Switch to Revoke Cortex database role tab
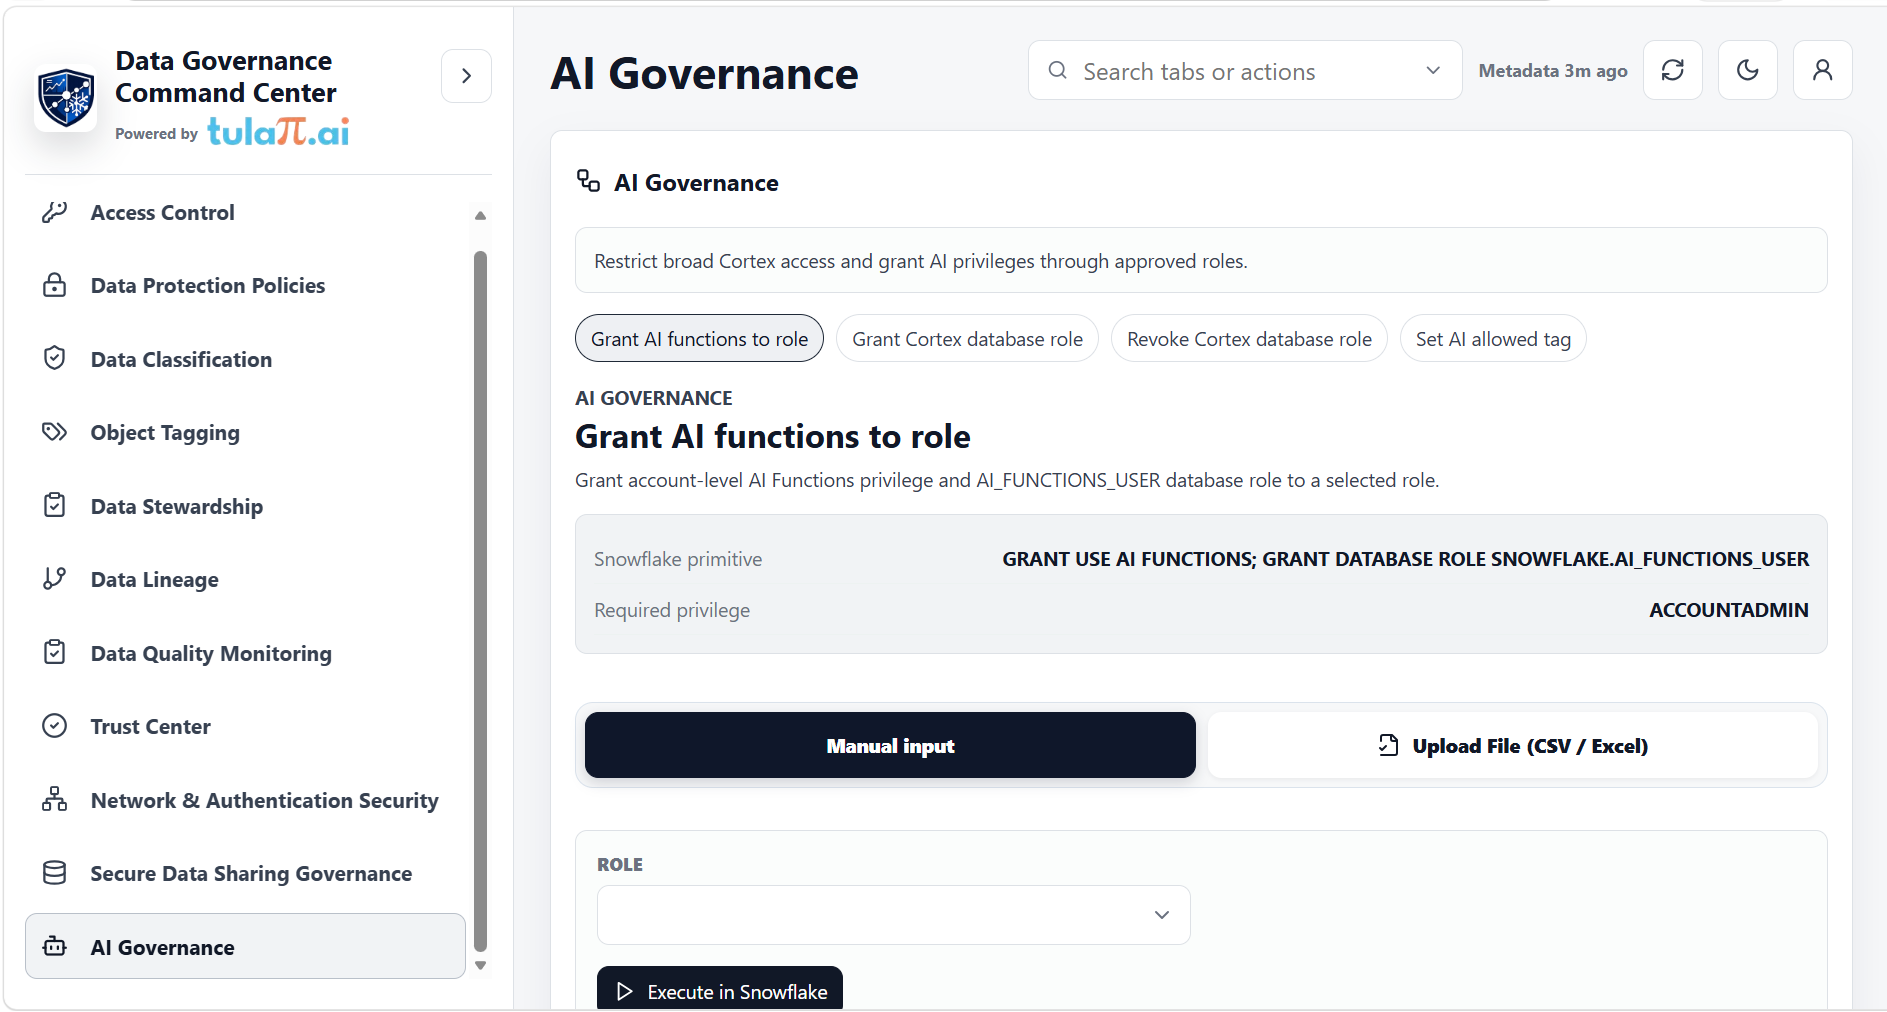This screenshot has height=1012, width=1887. [x=1249, y=339]
